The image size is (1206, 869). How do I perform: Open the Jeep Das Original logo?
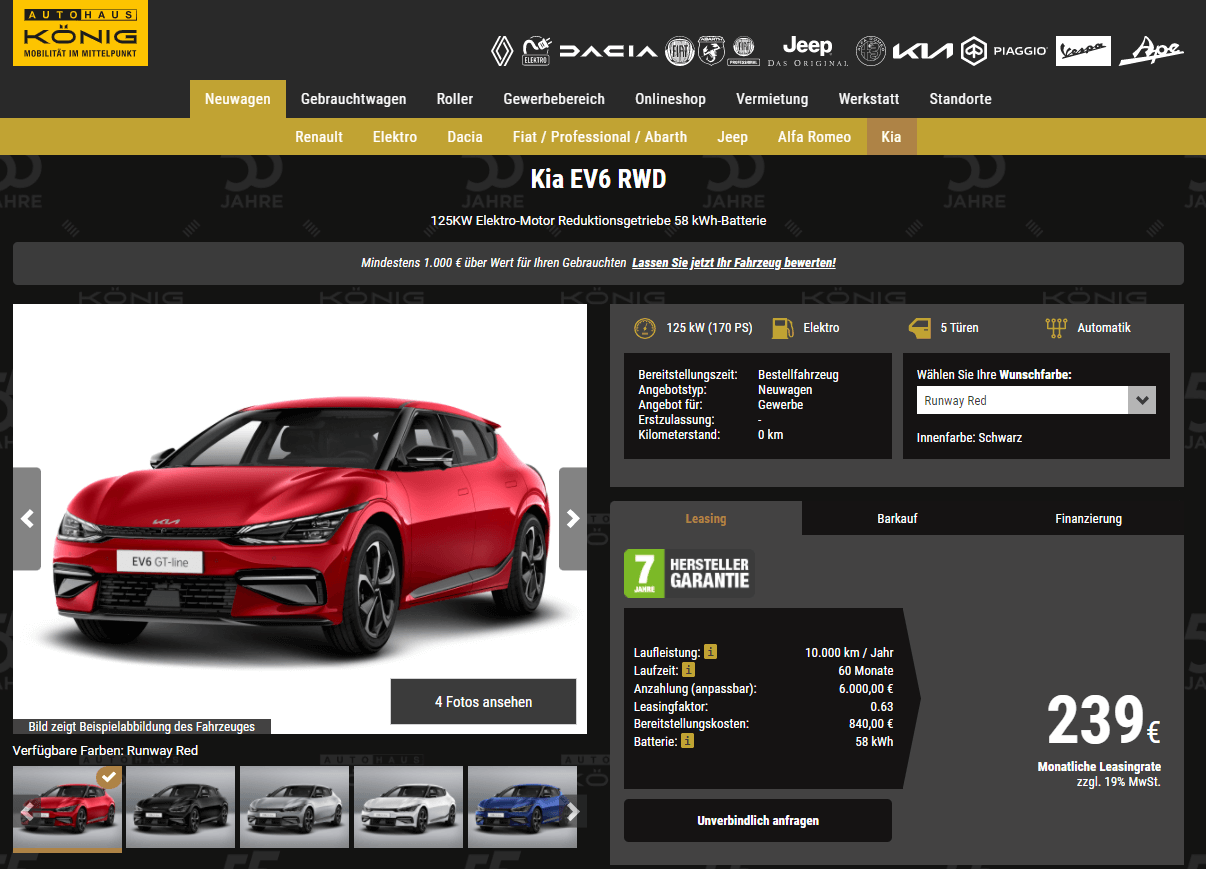coord(808,51)
